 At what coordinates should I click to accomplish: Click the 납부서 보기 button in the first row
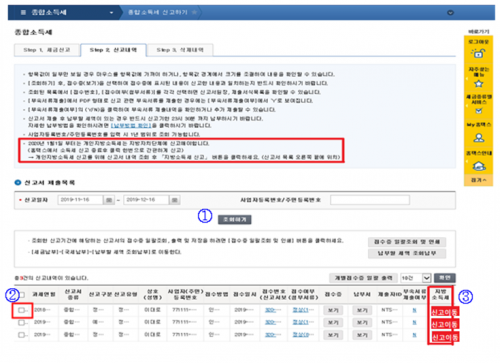(362, 310)
